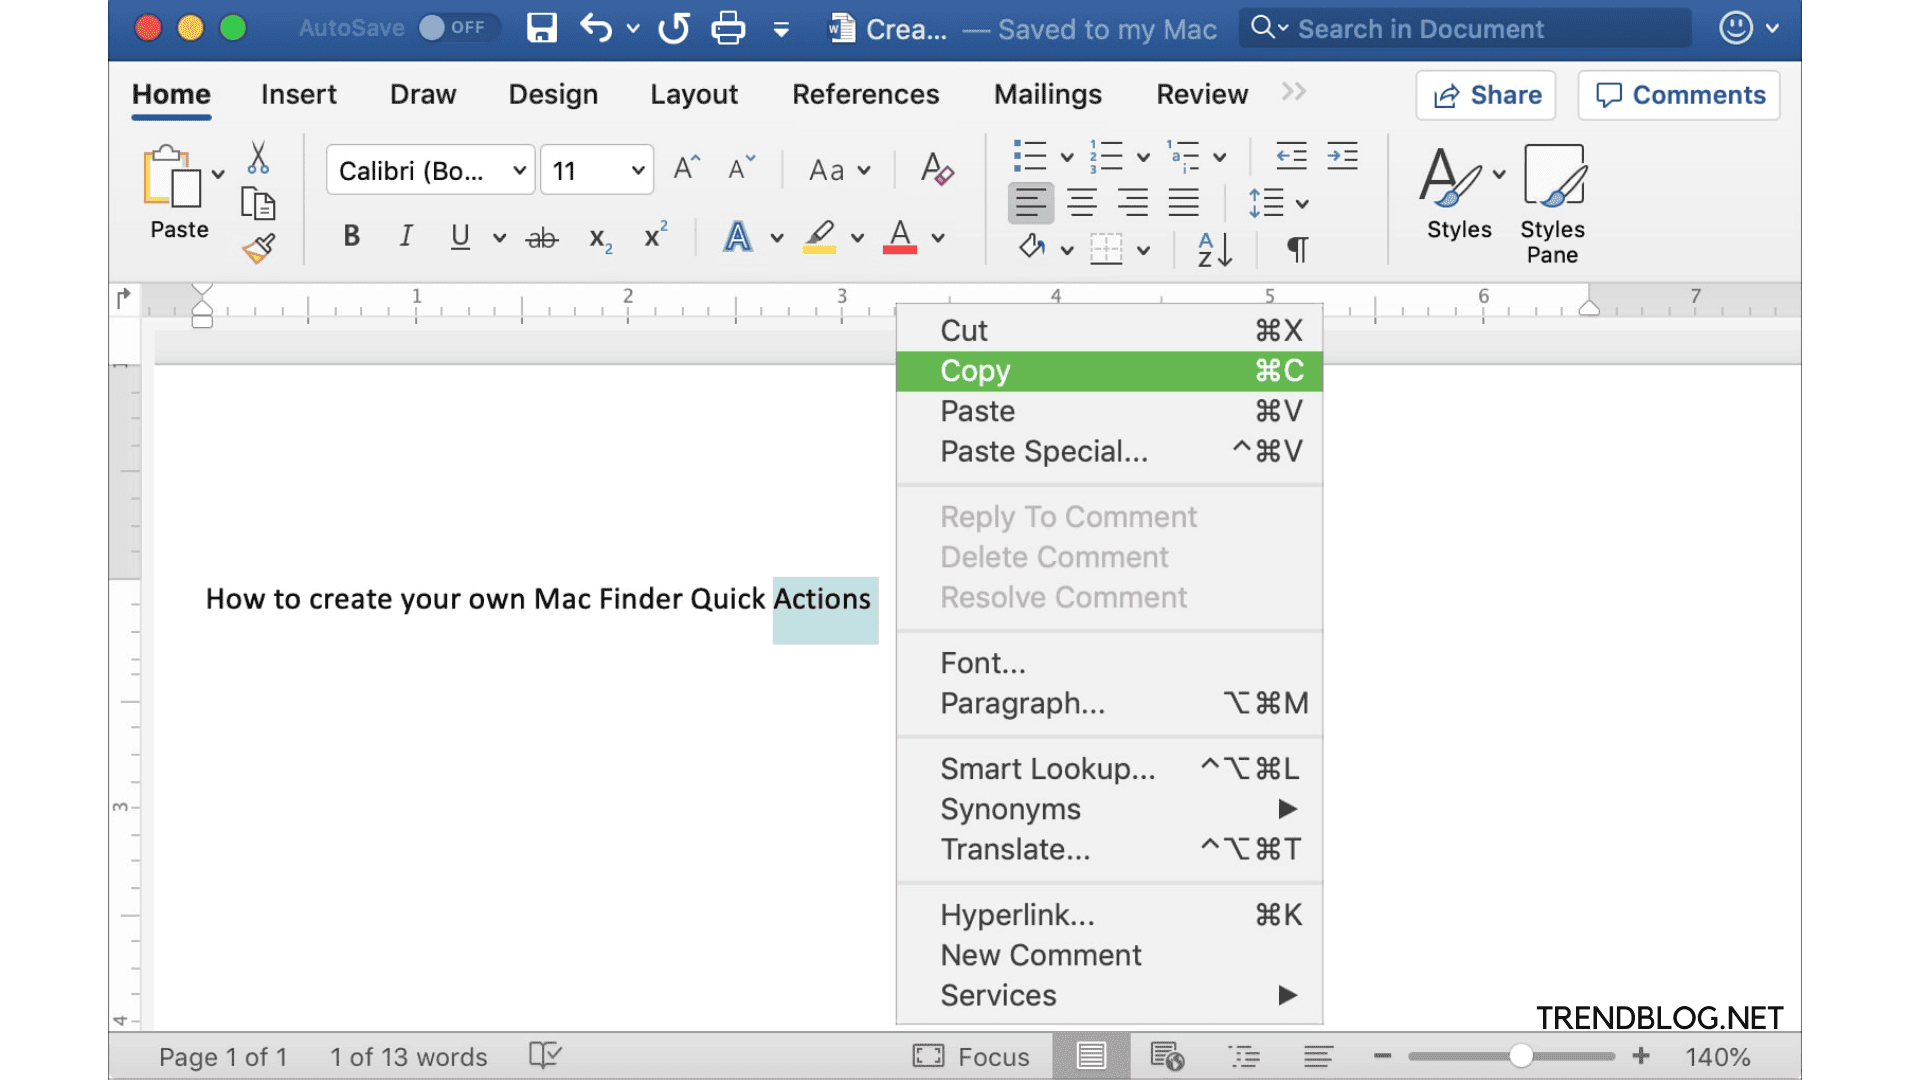Apply Bold formatting
This screenshot has width=1920, height=1080.
pos(351,237)
